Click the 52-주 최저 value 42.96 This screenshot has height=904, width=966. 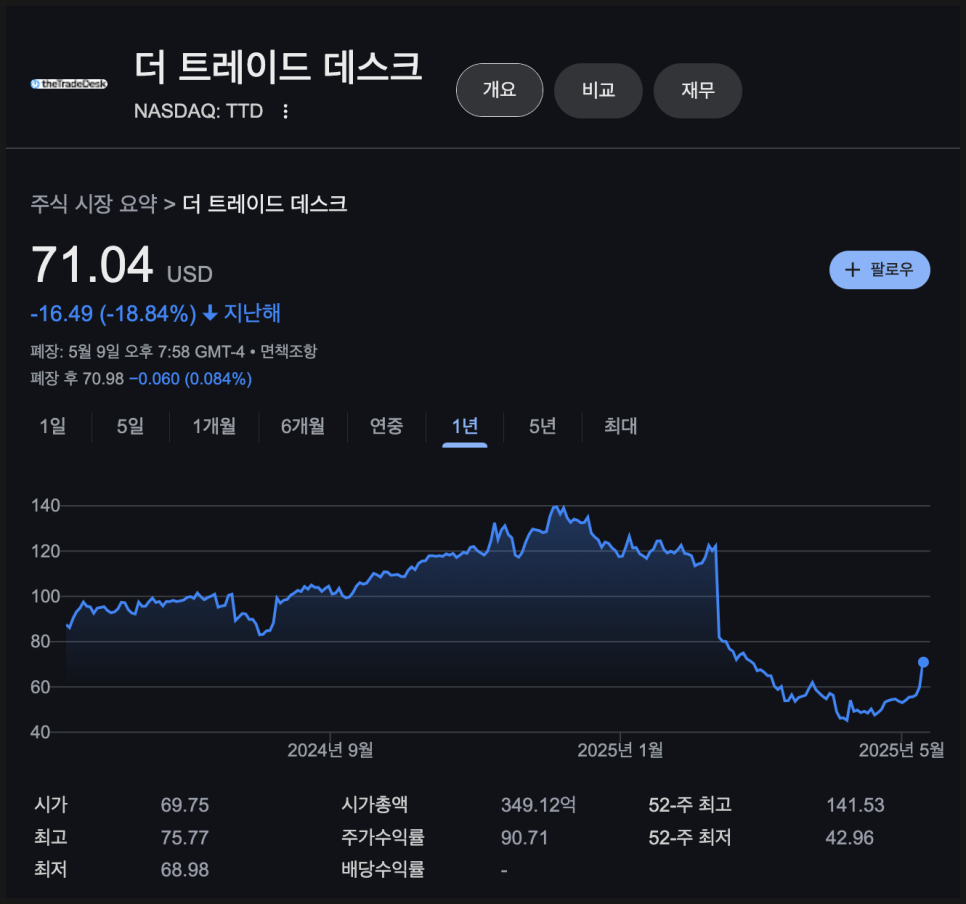(x=850, y=837)
